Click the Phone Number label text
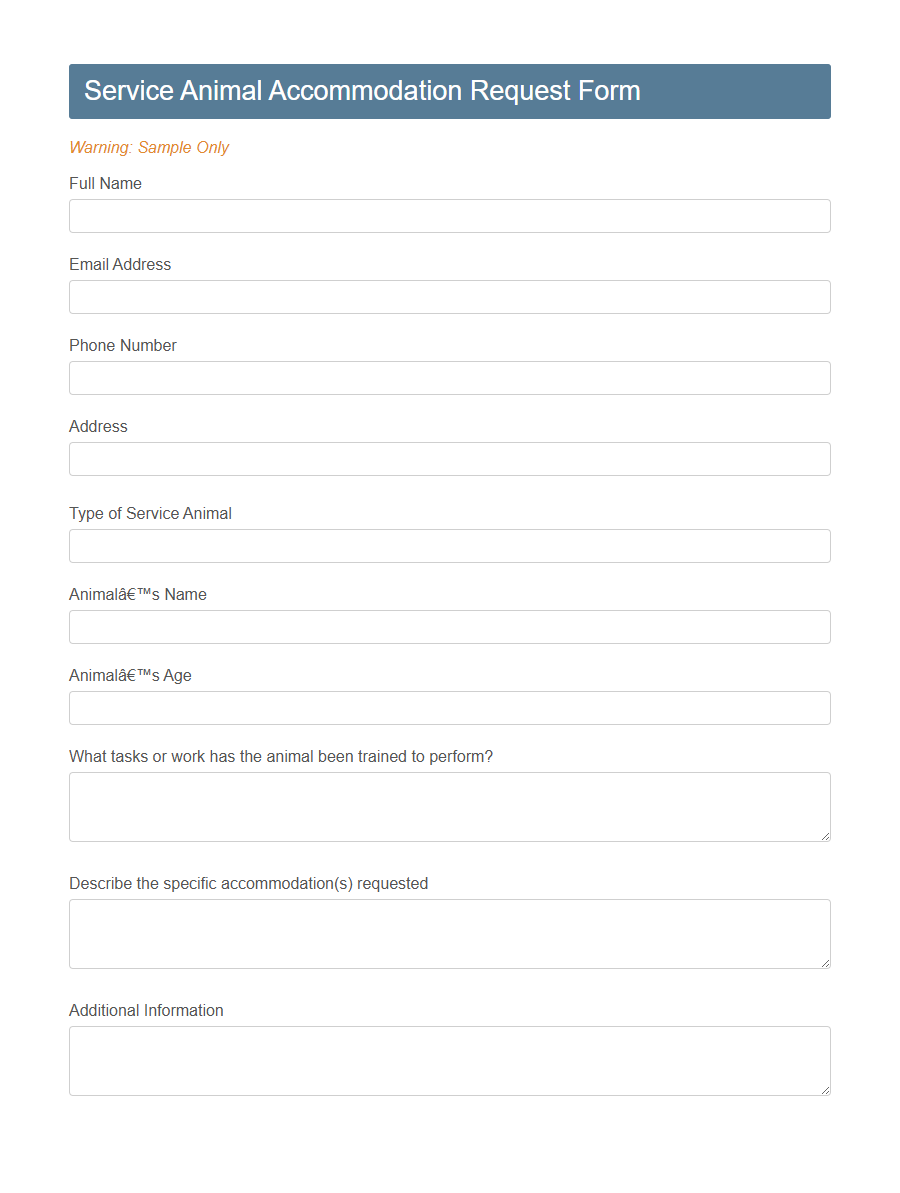This screenshot has height=1193, width=900. pos(122,345)
